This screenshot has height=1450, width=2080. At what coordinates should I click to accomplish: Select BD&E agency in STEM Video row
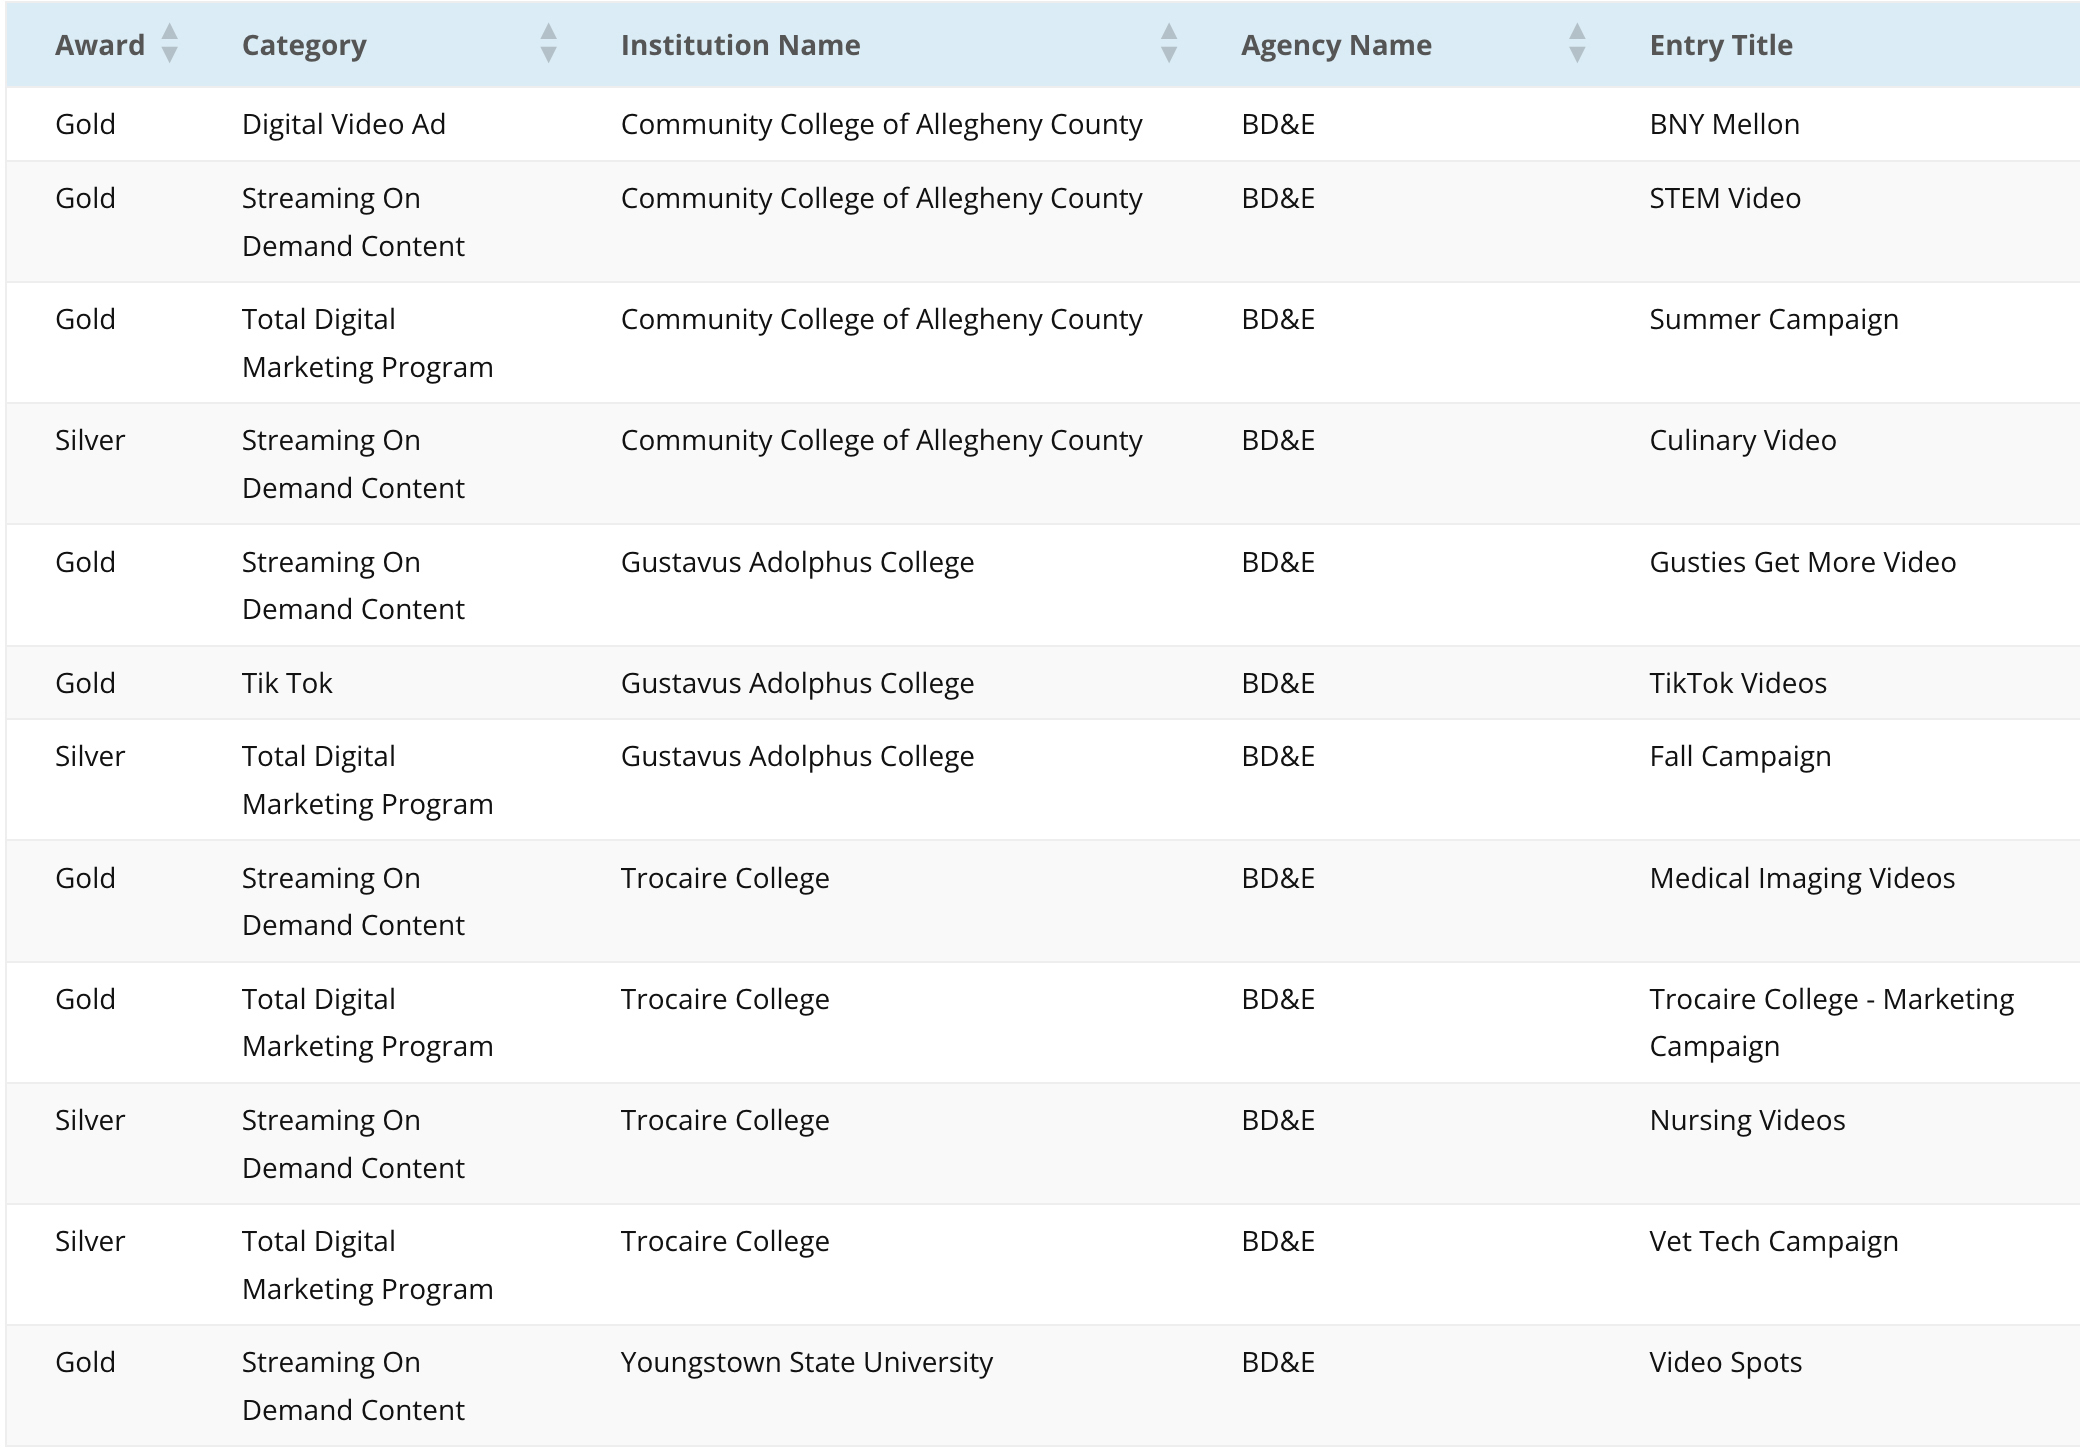click(1278, 198)
